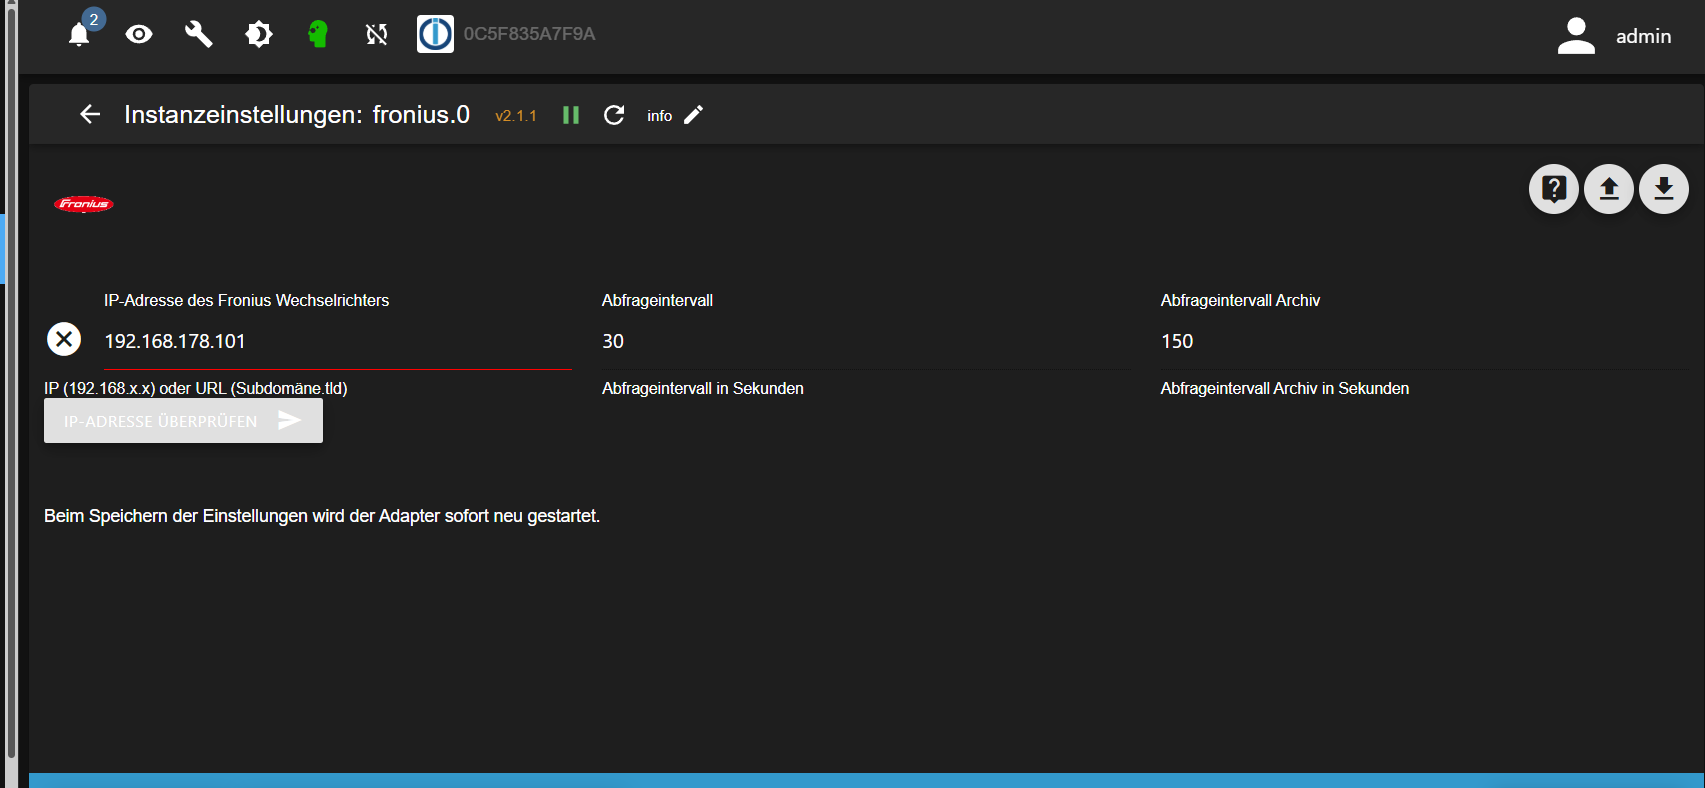The width and height of the screenshot is (1705, 788).
Task: Click the version label v2.1.1
Action: click(516, 116)
